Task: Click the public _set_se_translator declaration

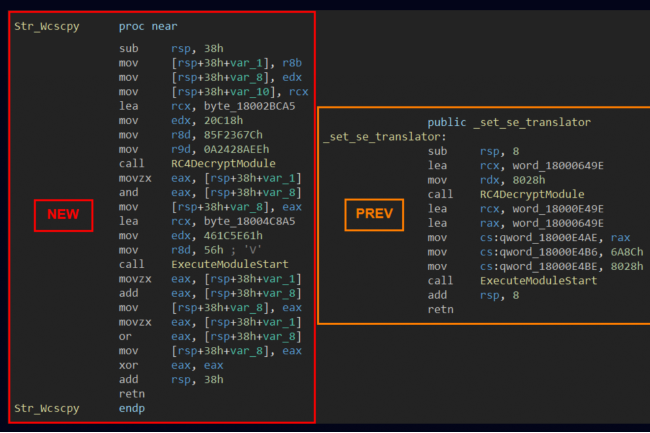Action: pos(509,122)
